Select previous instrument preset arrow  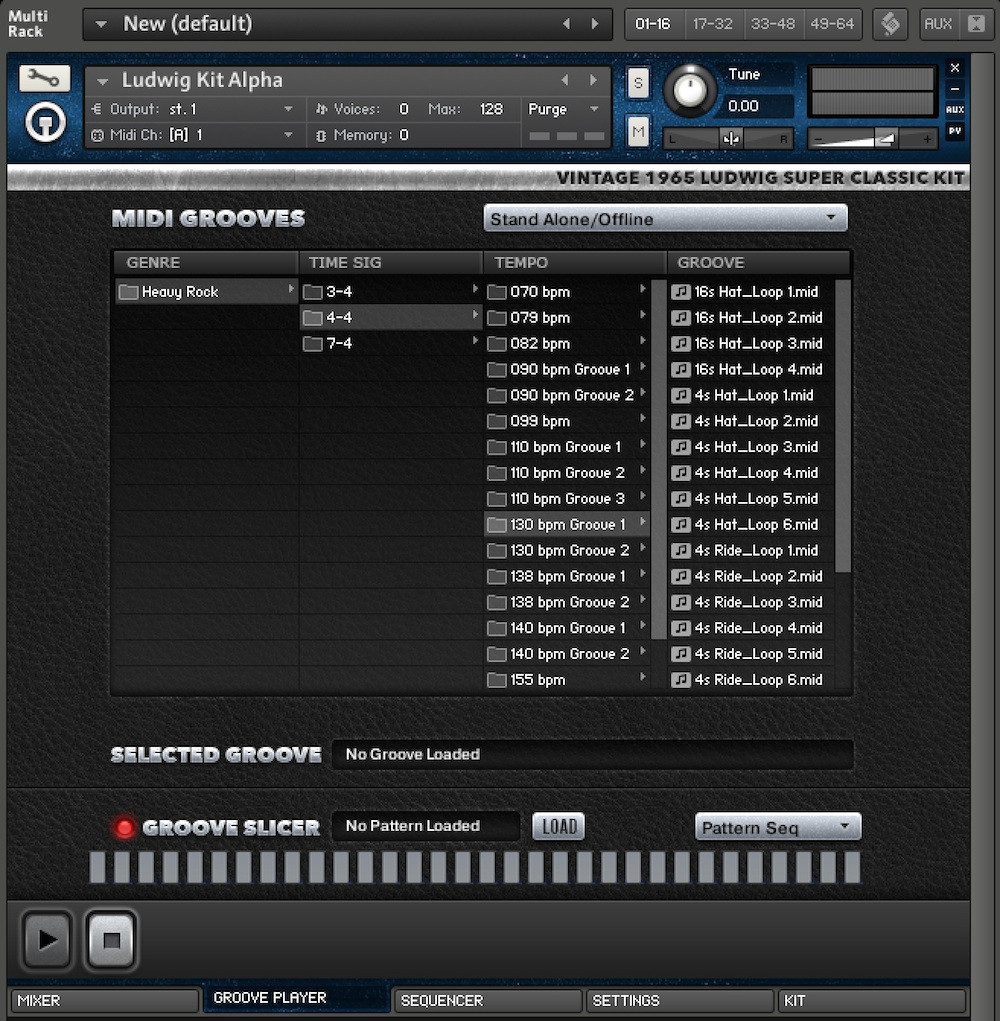pos(565,80)
